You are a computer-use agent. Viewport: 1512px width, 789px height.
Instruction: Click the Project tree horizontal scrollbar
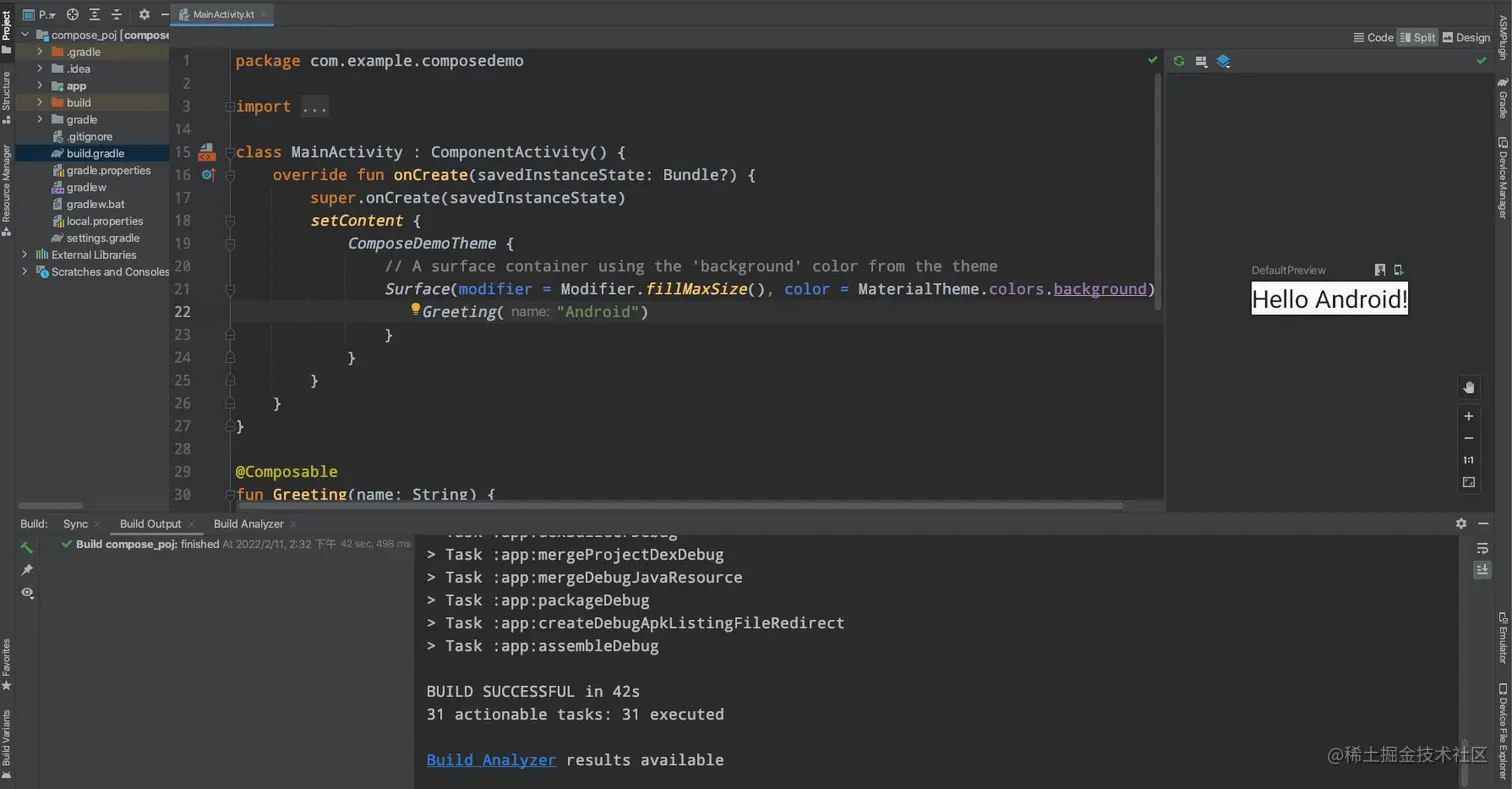pos(51,505)
